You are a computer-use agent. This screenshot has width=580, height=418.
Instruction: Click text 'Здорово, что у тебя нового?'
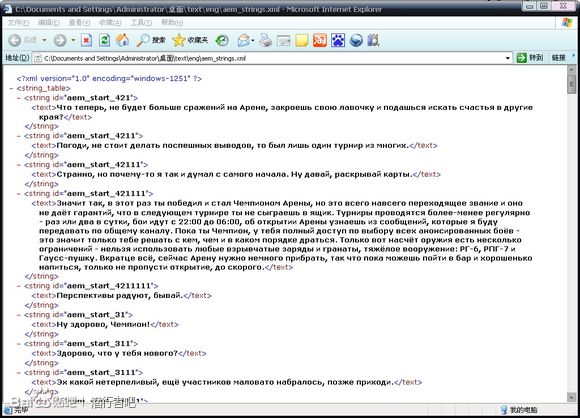pyautogui.click(x=117, y=353)
